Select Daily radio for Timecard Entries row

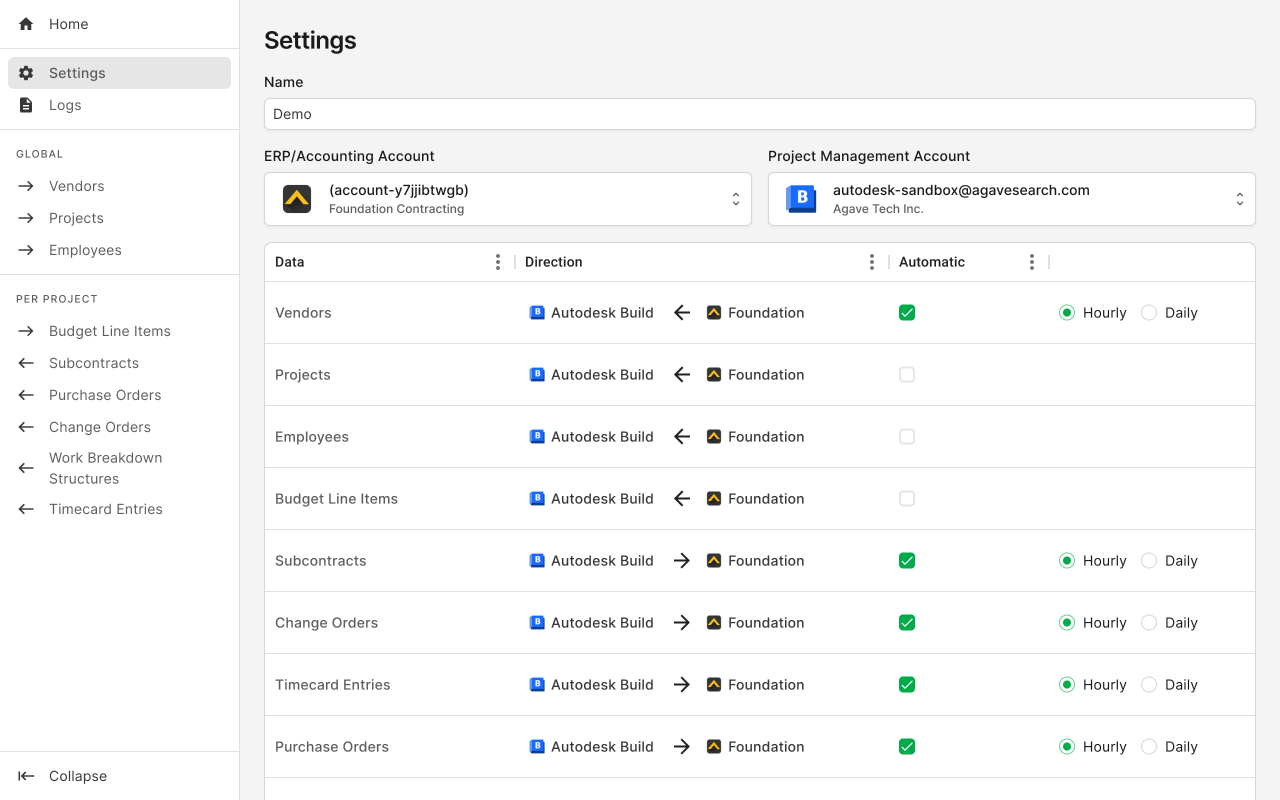1149,685
